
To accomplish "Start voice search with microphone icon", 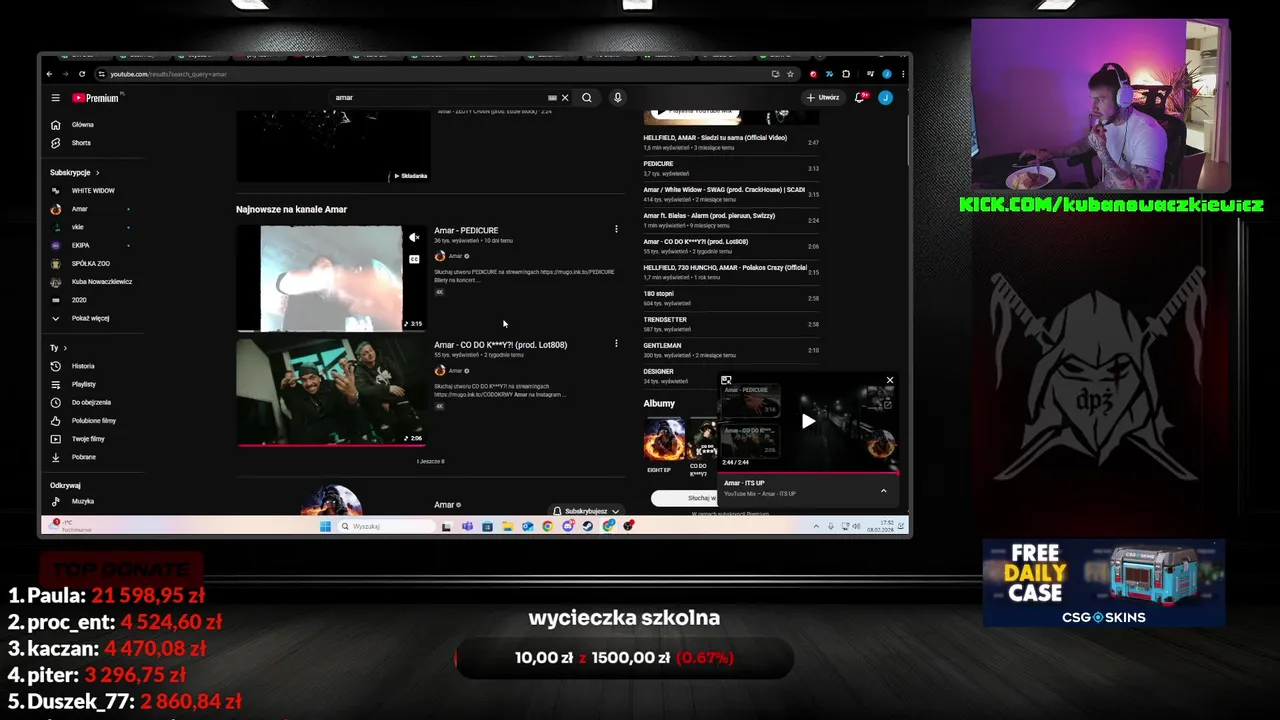I will (617, 98).
